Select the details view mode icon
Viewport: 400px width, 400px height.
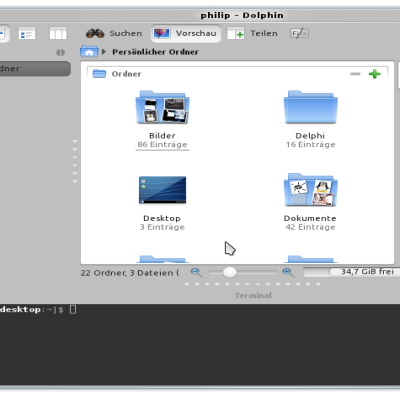[27, 33]
